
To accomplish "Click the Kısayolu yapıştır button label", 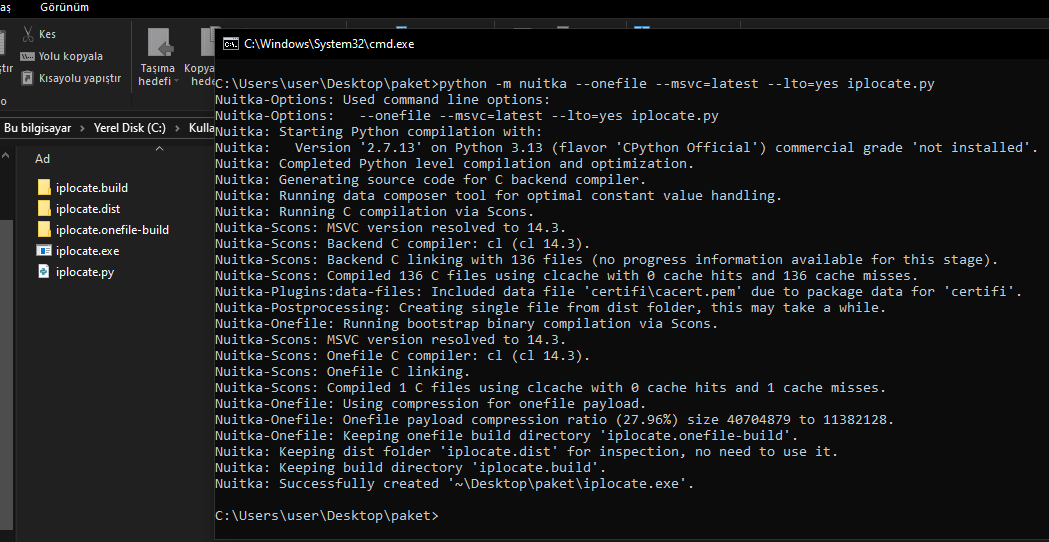I will [x=80, y=78].
